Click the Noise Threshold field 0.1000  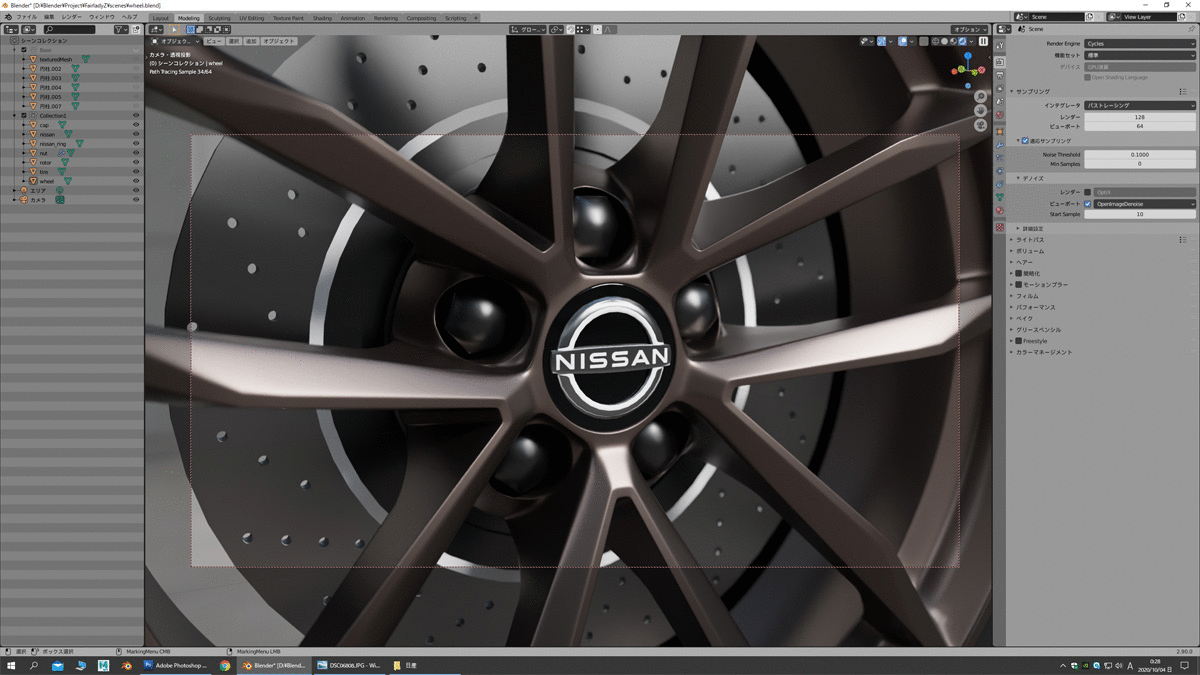pyautogui.click(x=1140, y=155)
